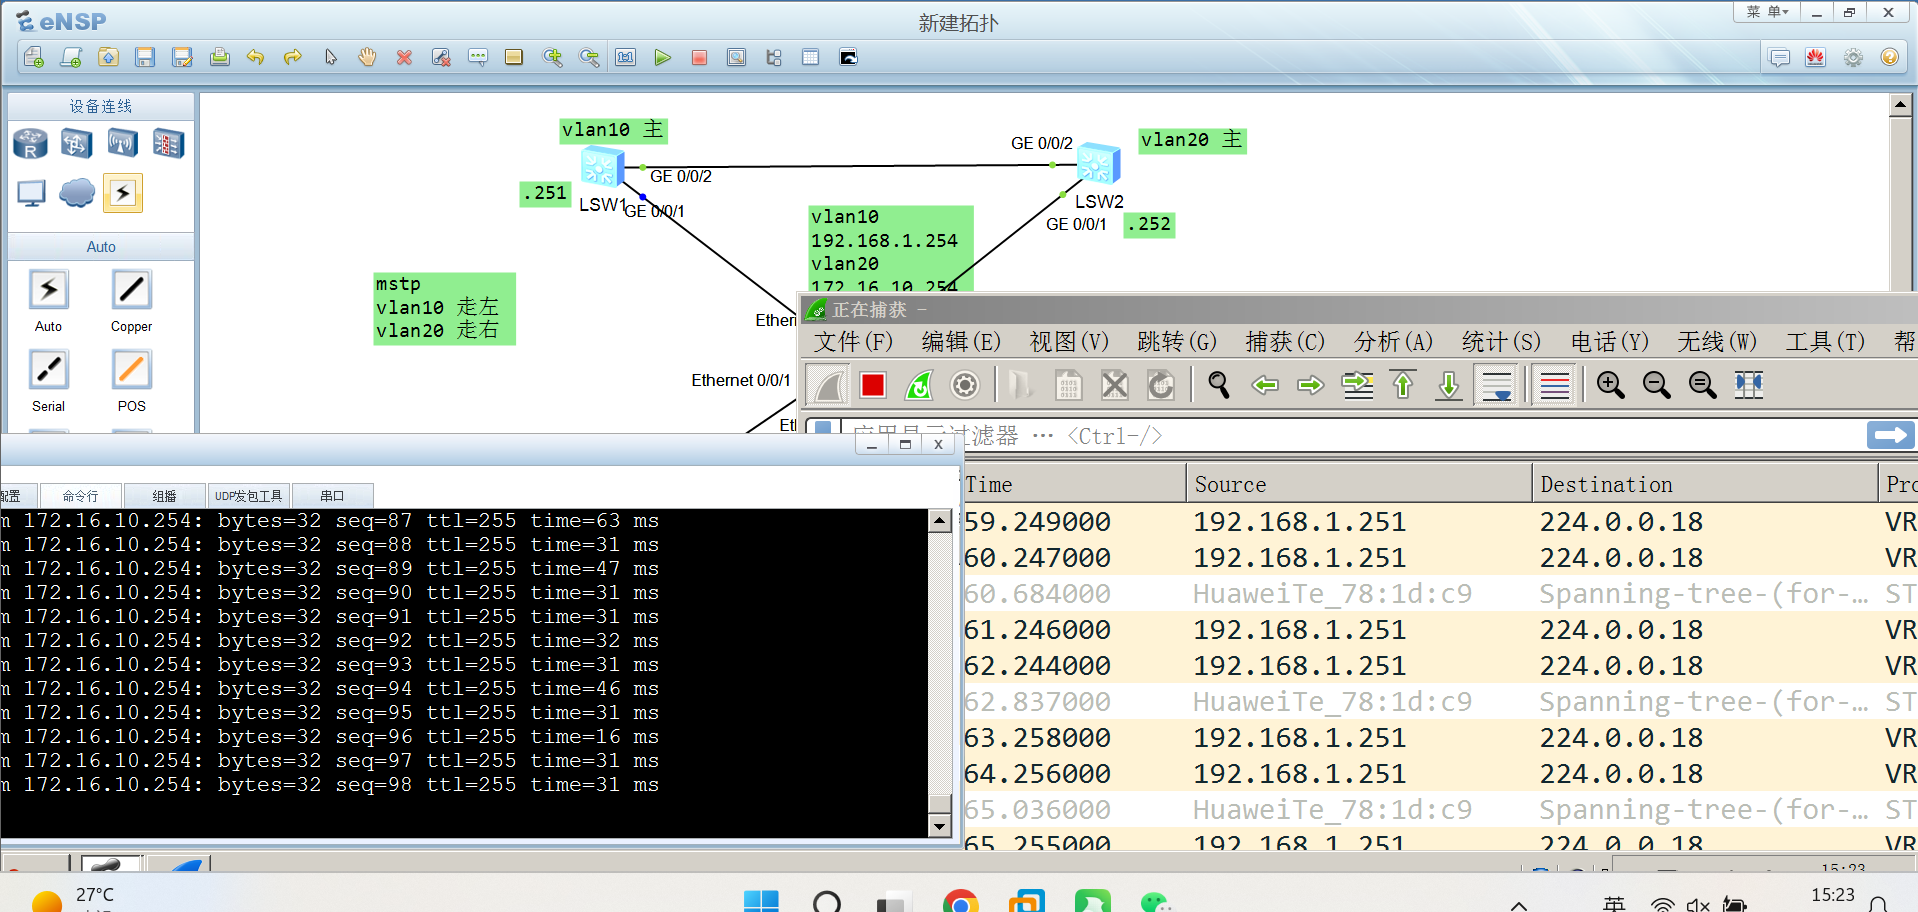The image size is (1918, 912).
Task: Reset canvas to 1:1 fit view
Action: 626,58
